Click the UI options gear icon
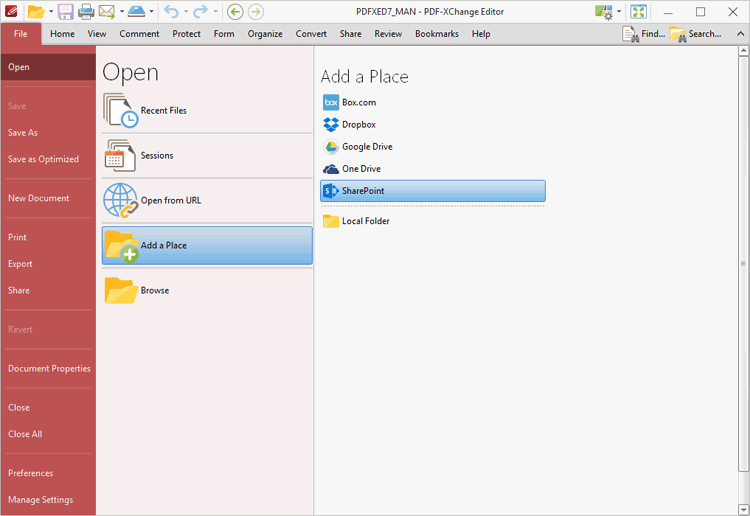750x516 pixels. point(604,12)
